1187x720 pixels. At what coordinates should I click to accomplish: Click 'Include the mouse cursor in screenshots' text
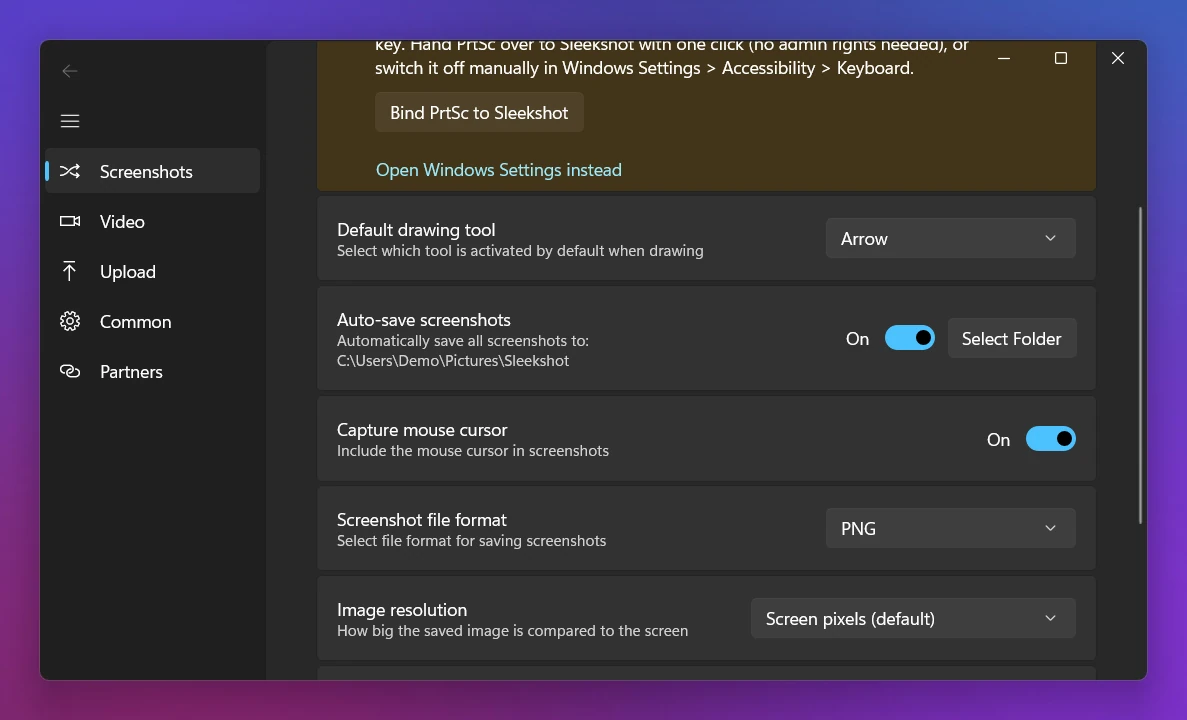(x=472, y=450)
